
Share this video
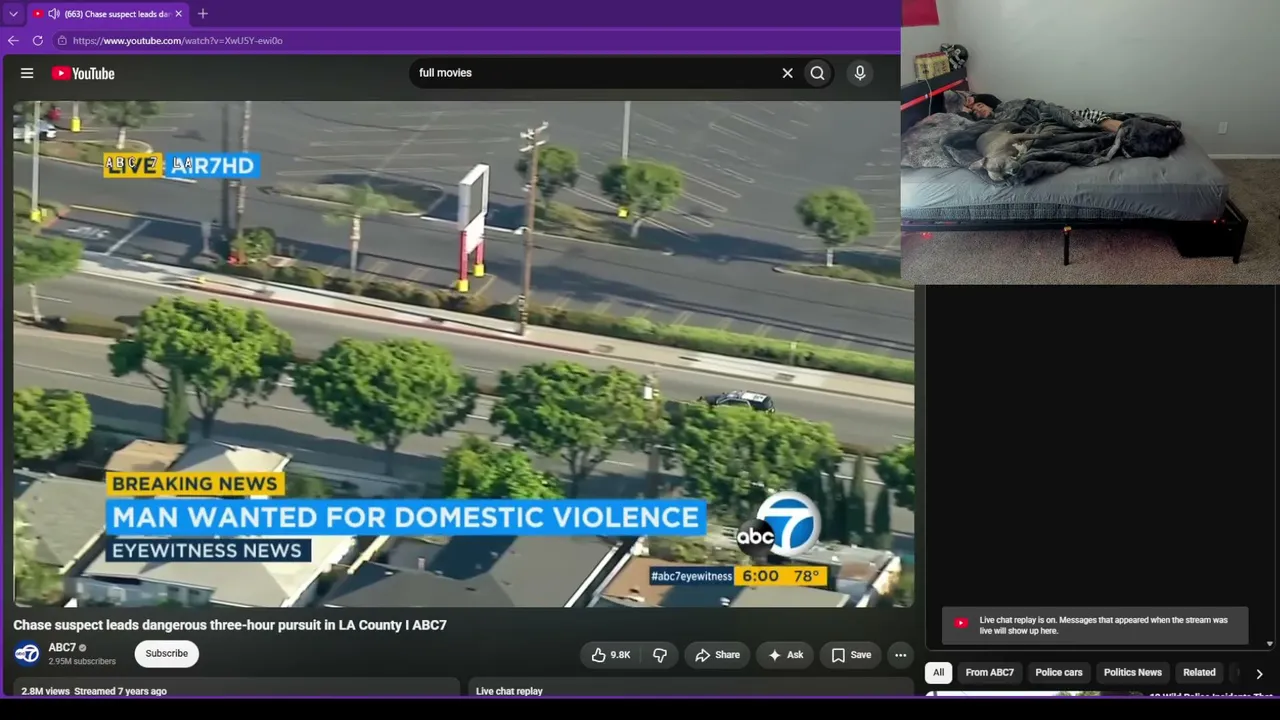pos(718,655)
